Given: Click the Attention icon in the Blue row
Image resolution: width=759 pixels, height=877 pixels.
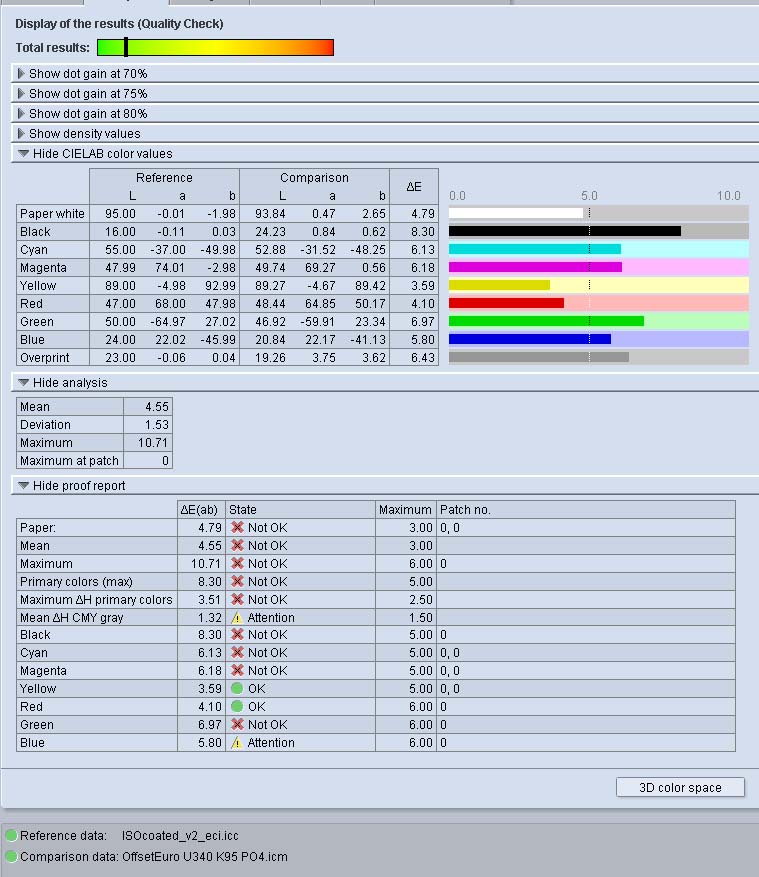Looking at the screenshot, I should click(x=237, y=743).
